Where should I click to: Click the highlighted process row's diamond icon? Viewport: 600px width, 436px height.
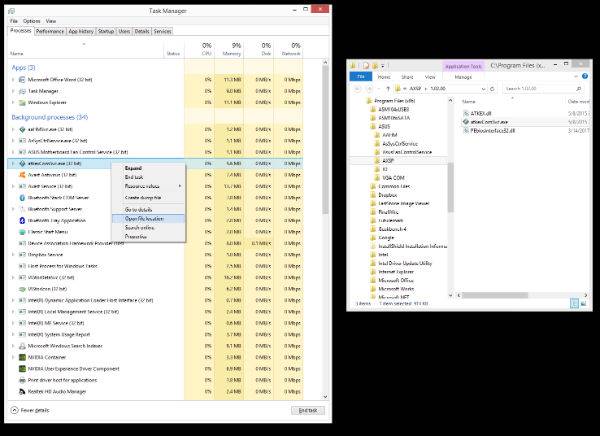[22, 163]
